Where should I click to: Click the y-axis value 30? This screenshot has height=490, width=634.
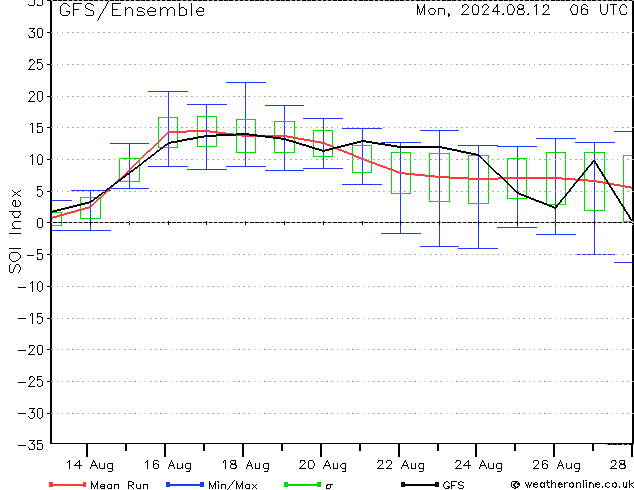tap(35, 33)
